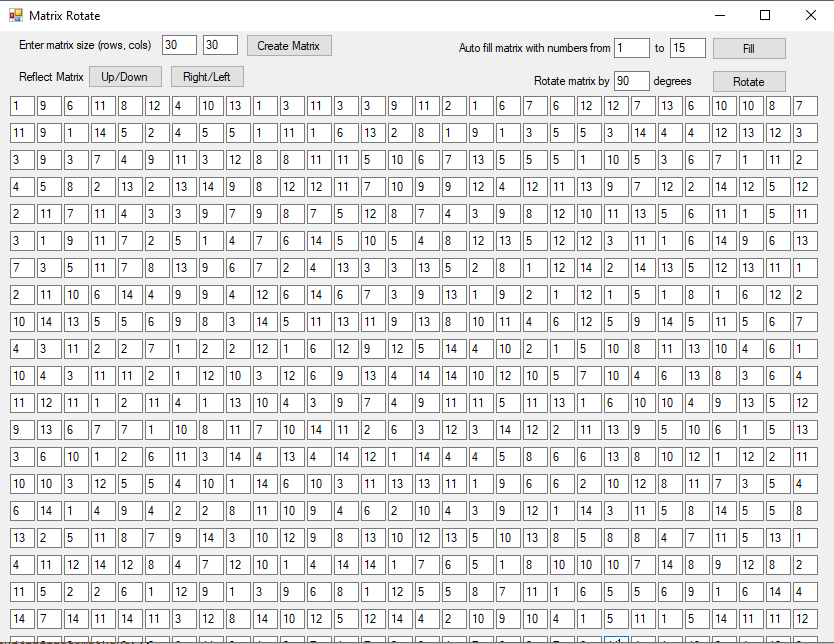
Task: Select the cell with 8 in the second matrix row
Action: (x=427, y=133)
